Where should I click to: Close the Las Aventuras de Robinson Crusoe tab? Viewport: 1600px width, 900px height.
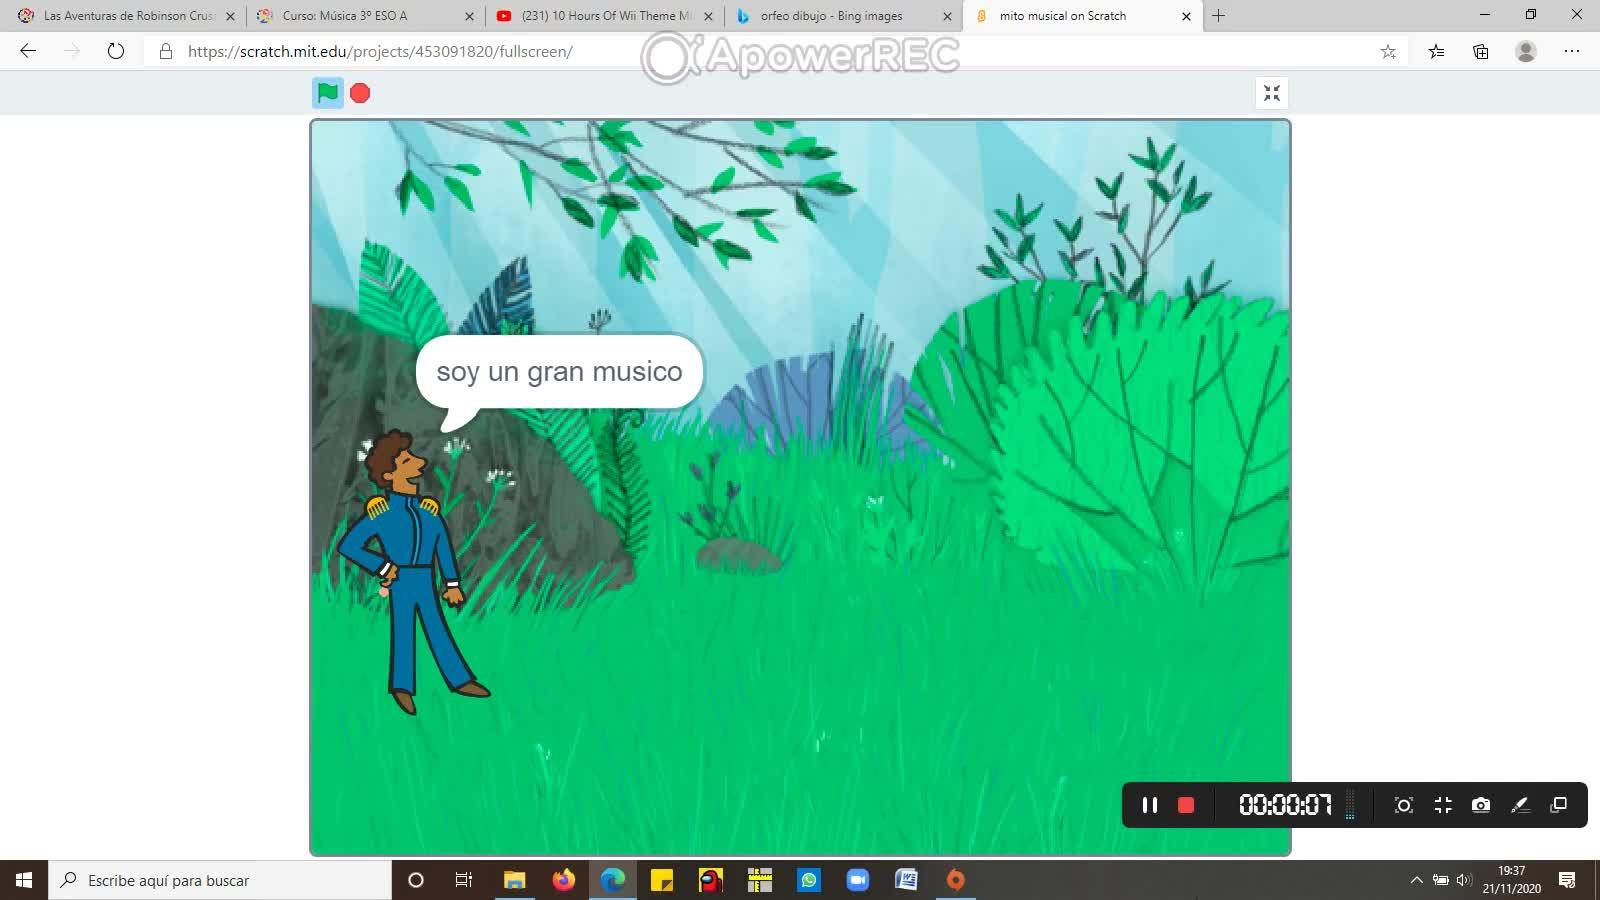(230, 16)
